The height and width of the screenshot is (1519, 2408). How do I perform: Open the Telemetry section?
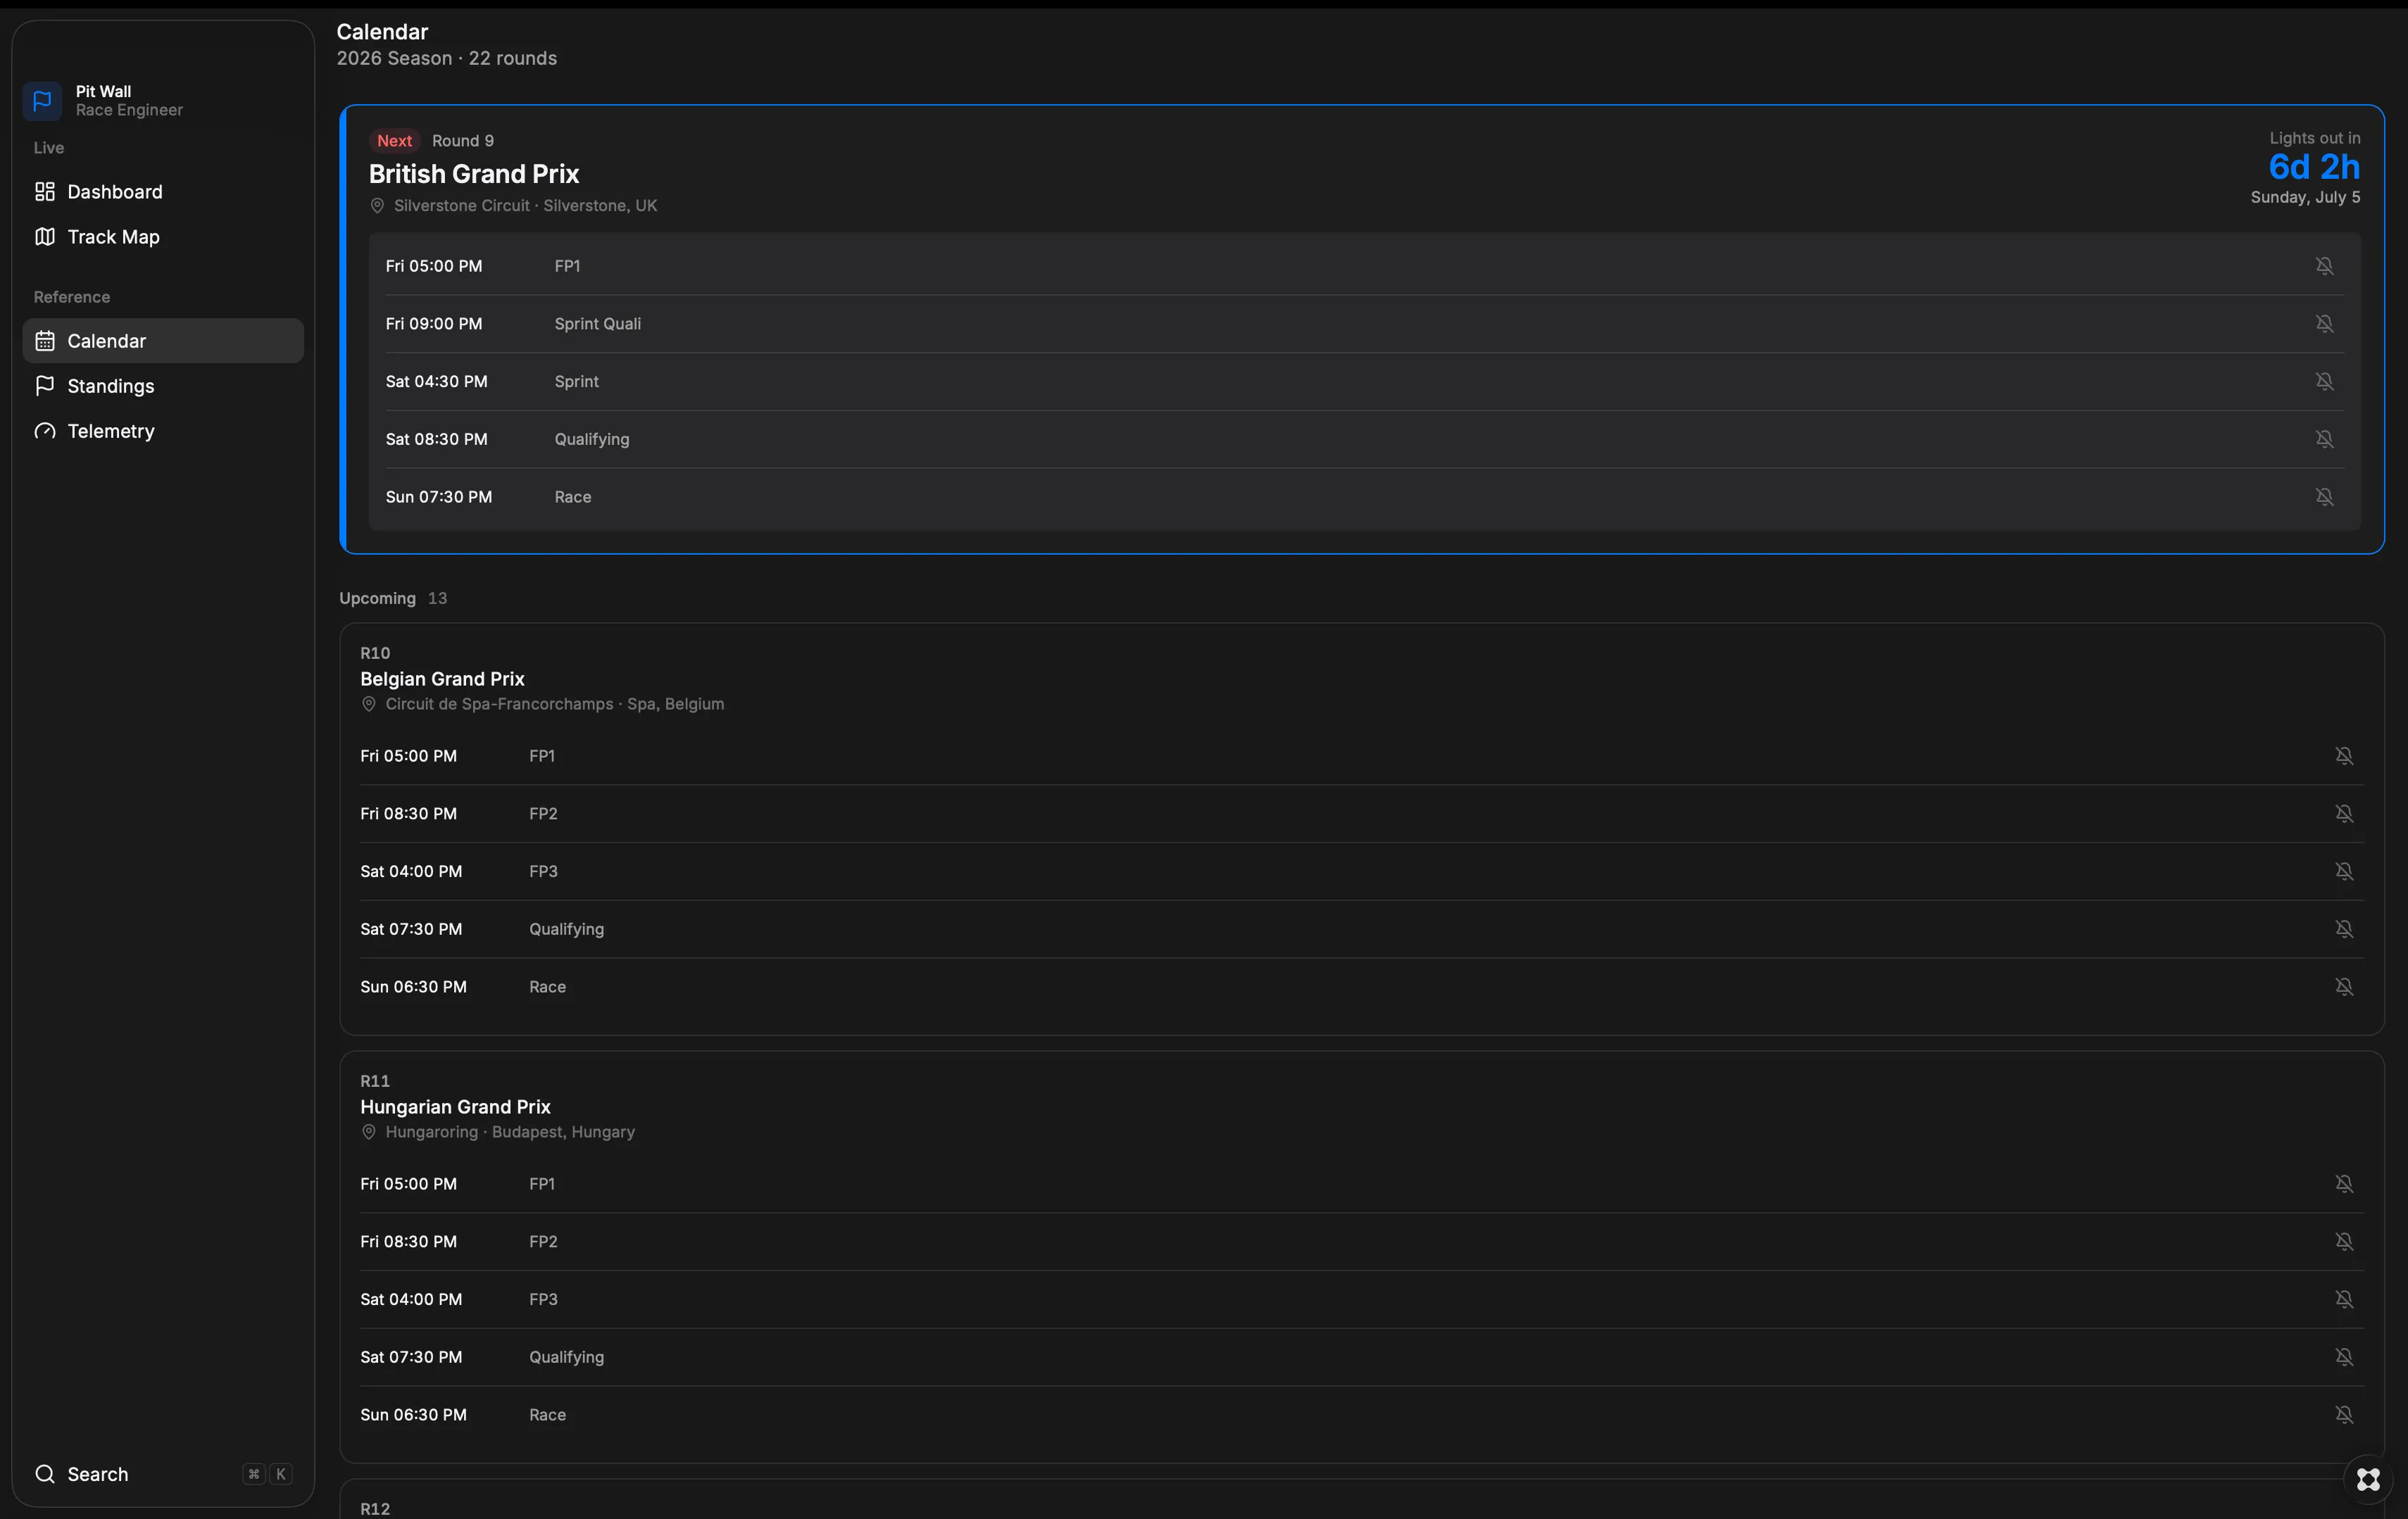pyautogui.click(x=163, y=431)
